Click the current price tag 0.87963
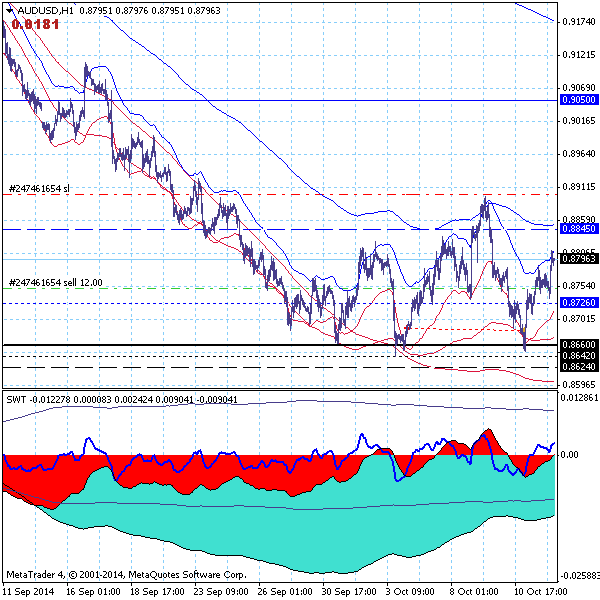 579,260
